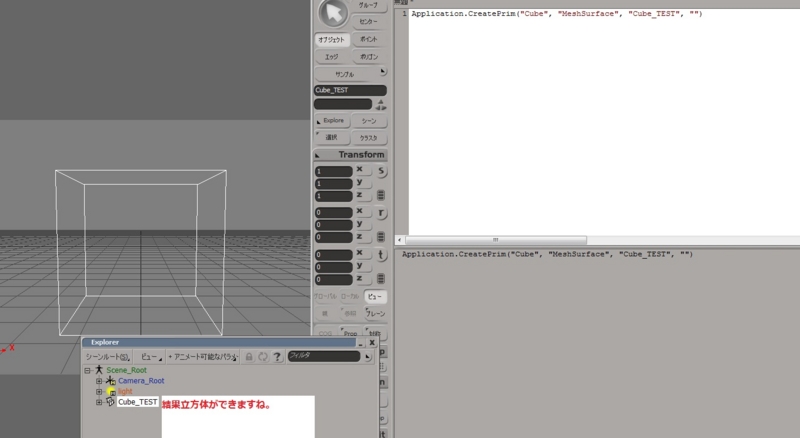
Task: Click the 選択 button
Action: tap(332, 137)
